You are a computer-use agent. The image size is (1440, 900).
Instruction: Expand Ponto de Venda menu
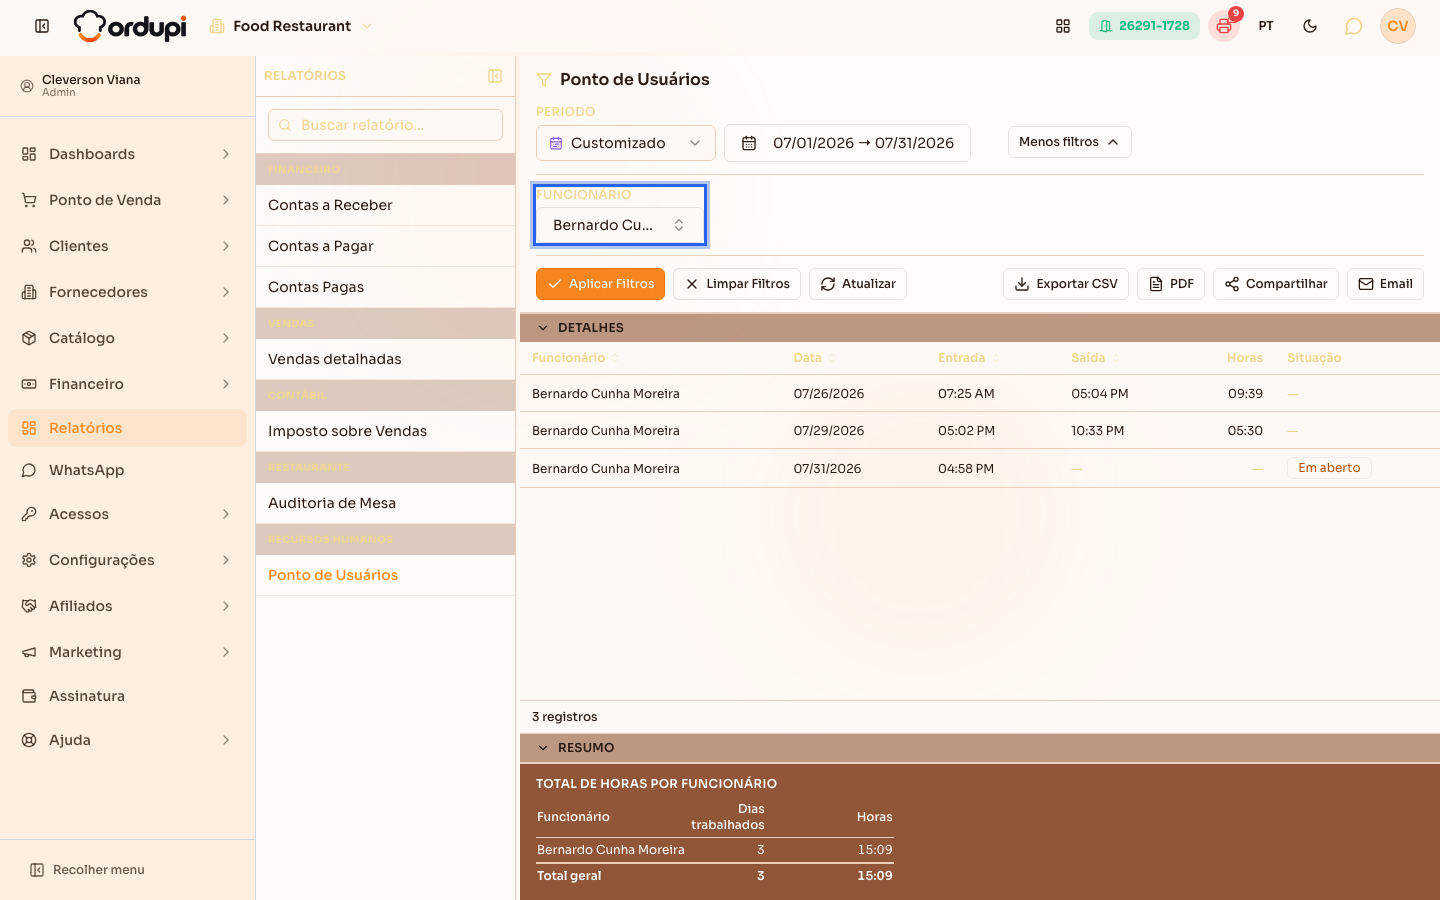[127, 200]
